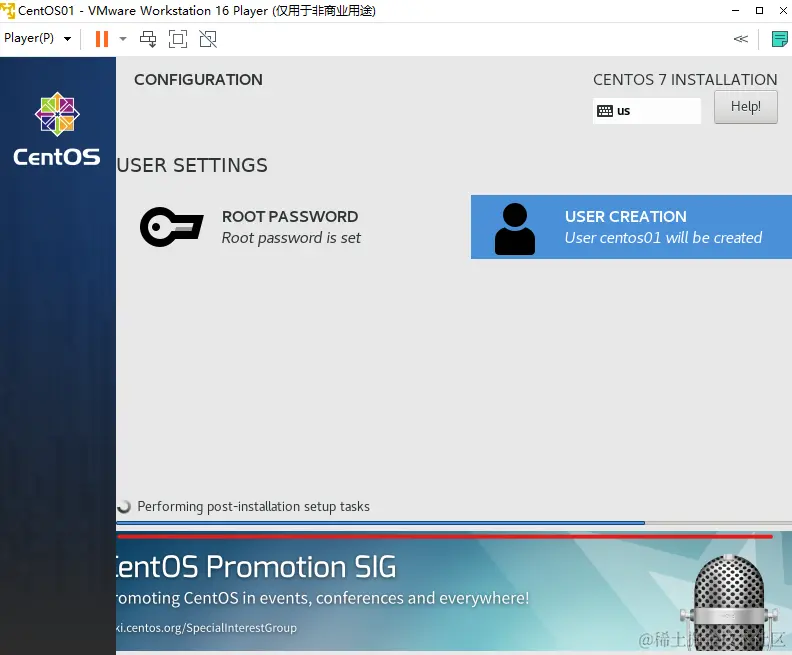Expand the power options dropdown arrow next to pause
This screenshot has height=655, width=792.
[x=122, y=39]
